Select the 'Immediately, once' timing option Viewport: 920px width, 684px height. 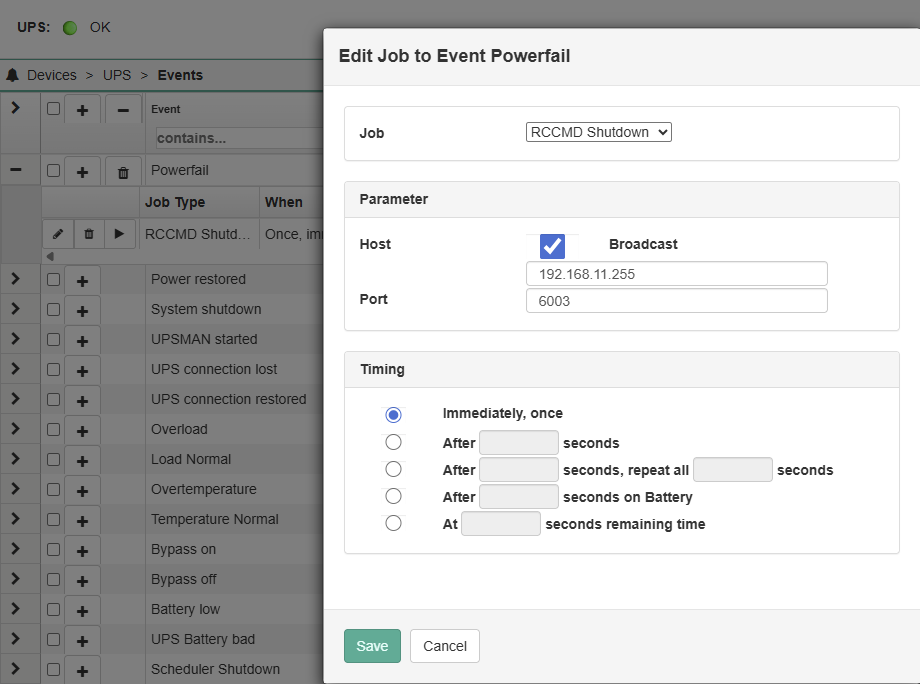coord(393,415)
